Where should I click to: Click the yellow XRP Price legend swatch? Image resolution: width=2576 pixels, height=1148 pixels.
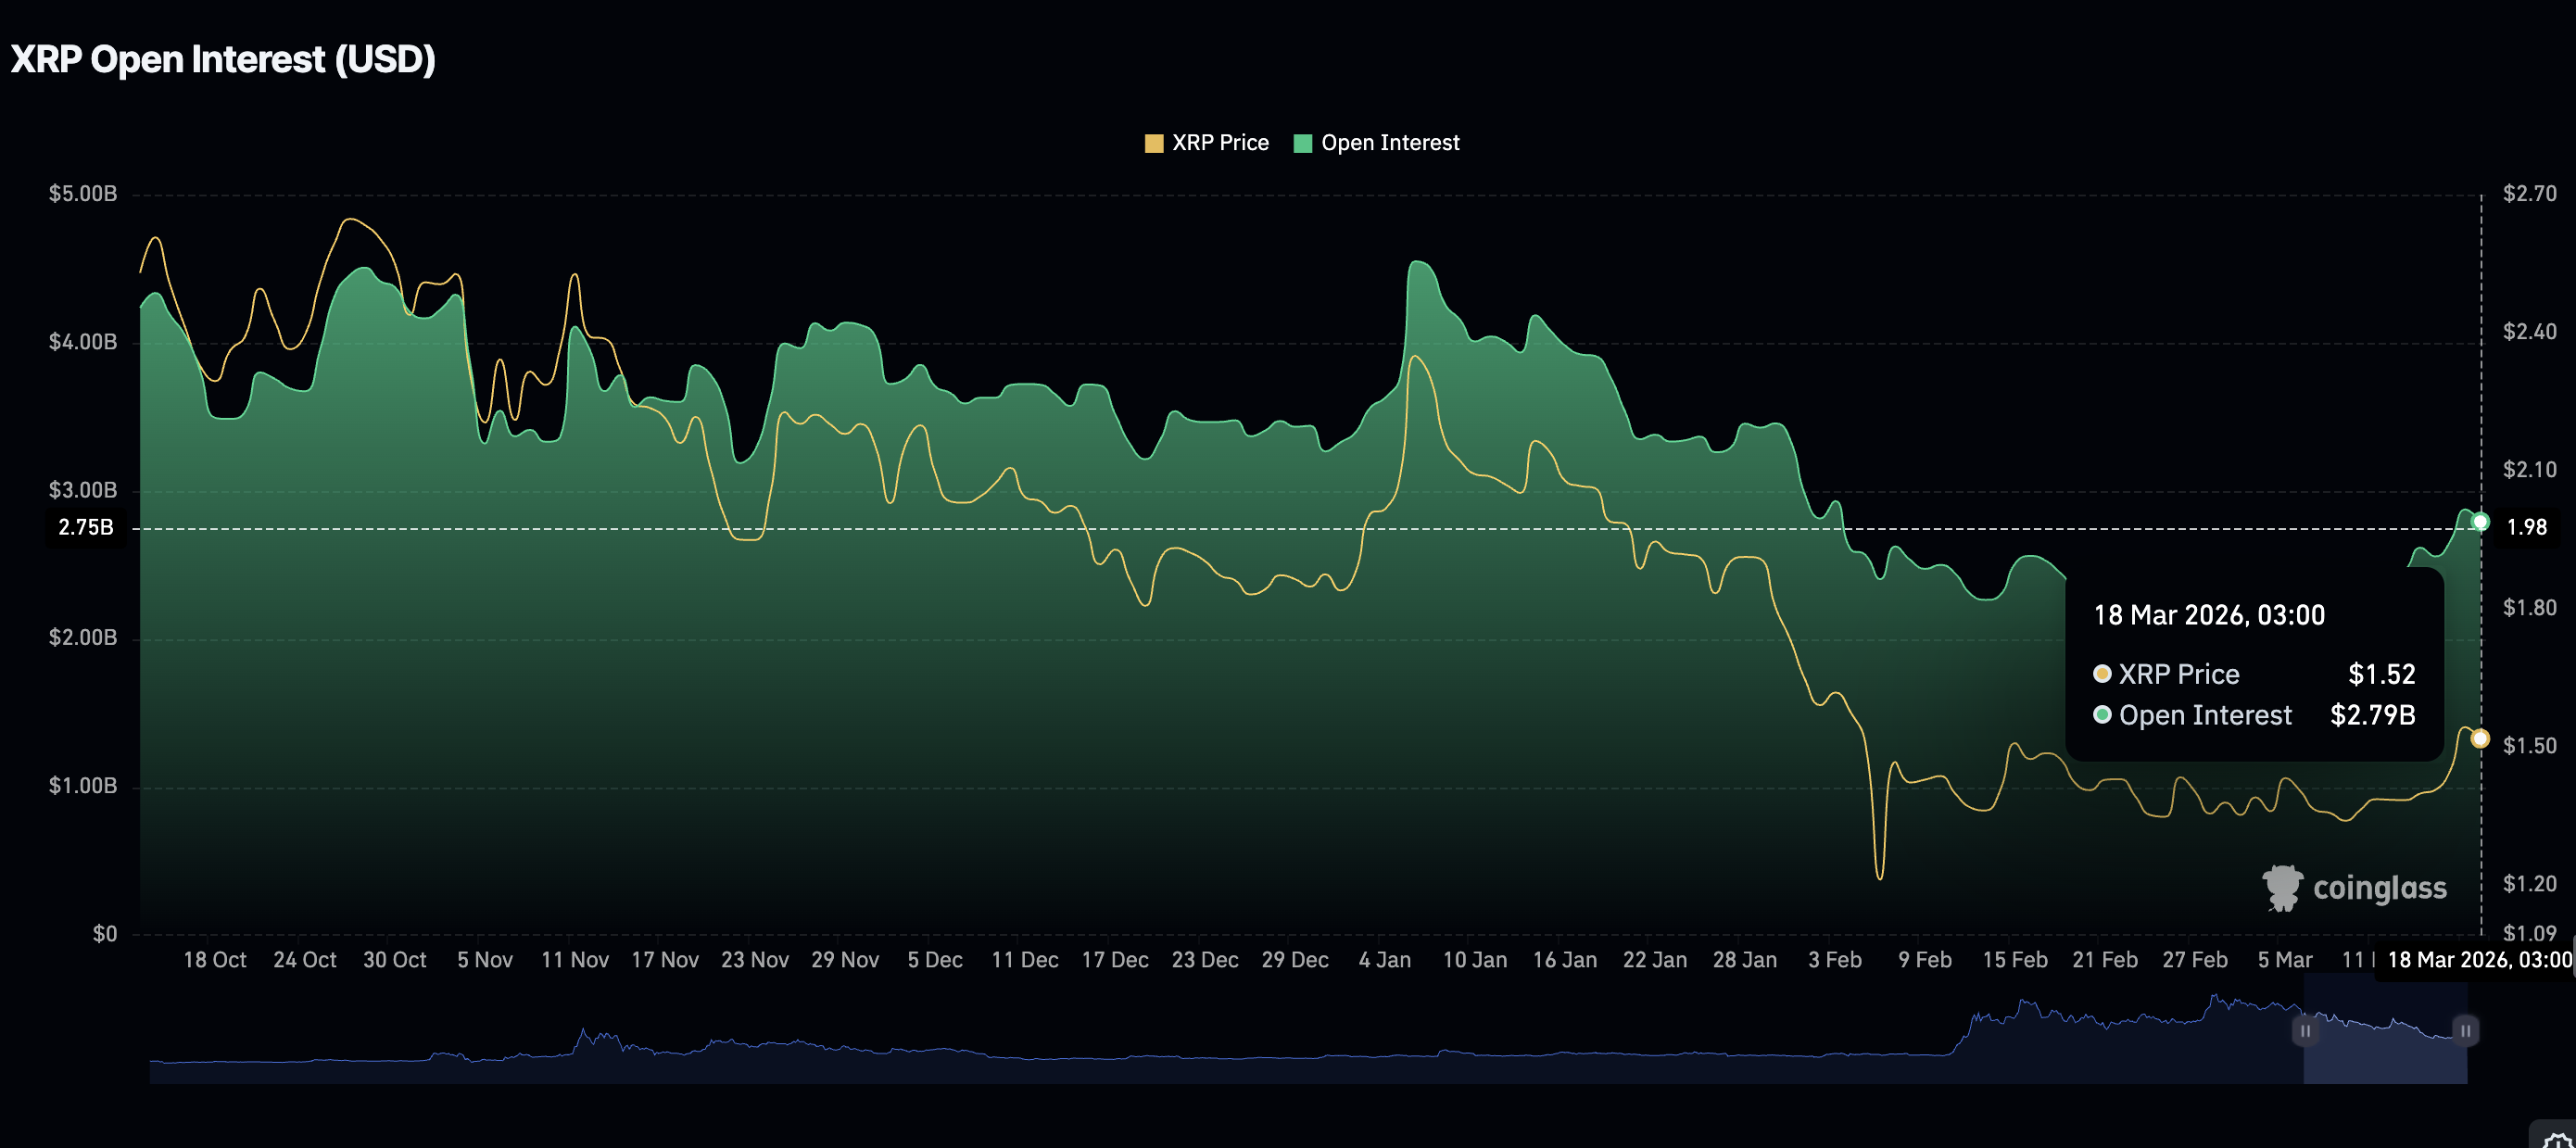click(x=1153, y=143)
